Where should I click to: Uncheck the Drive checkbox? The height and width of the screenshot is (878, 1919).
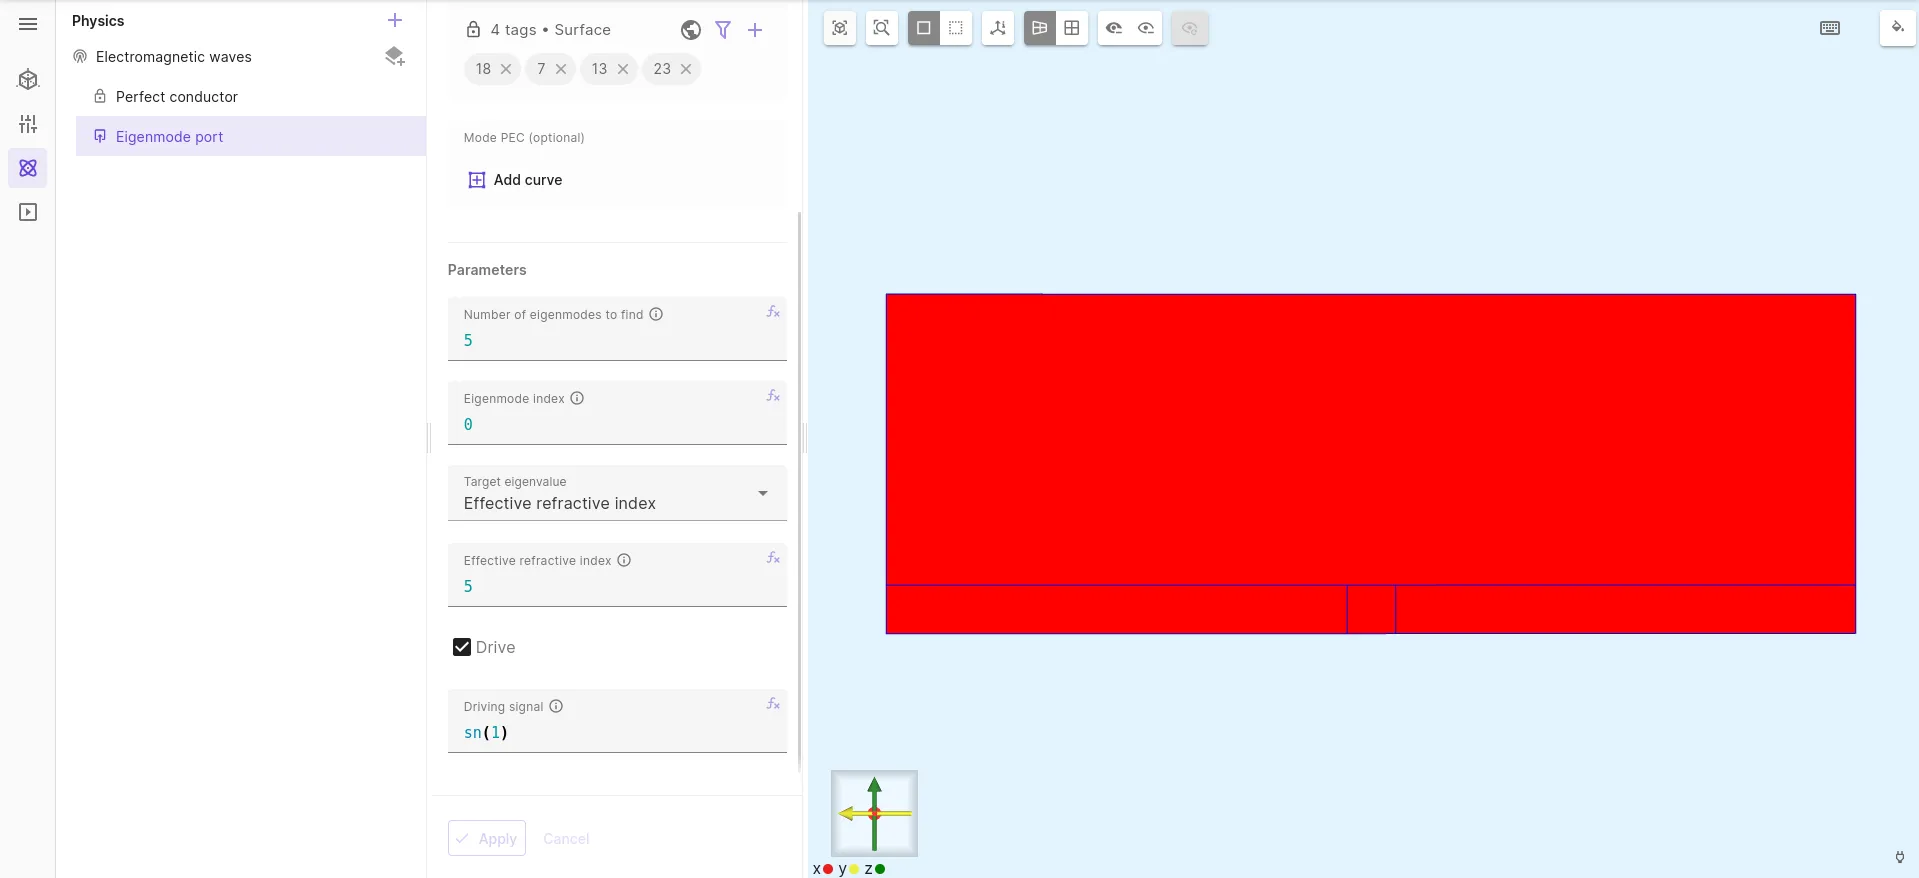coord(462,647)
